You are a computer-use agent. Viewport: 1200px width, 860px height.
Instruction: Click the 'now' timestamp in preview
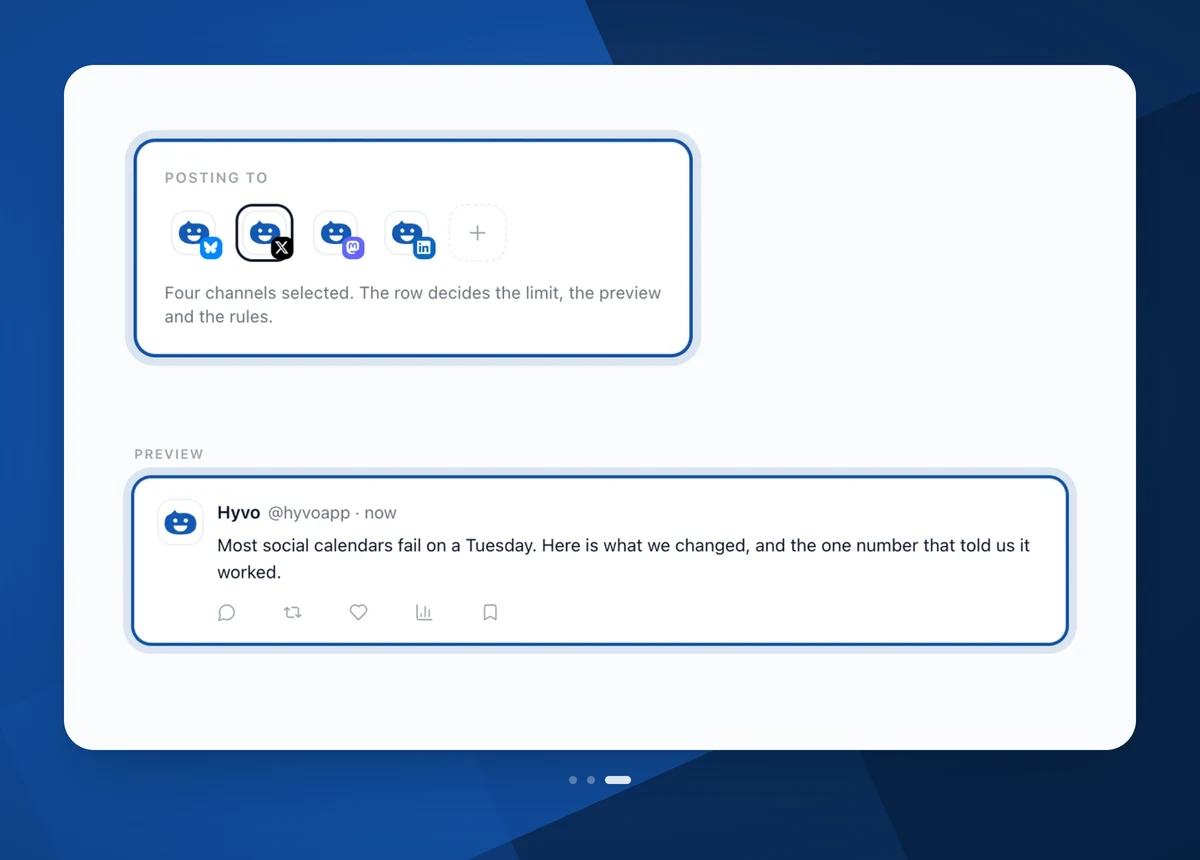pos(381,513)
